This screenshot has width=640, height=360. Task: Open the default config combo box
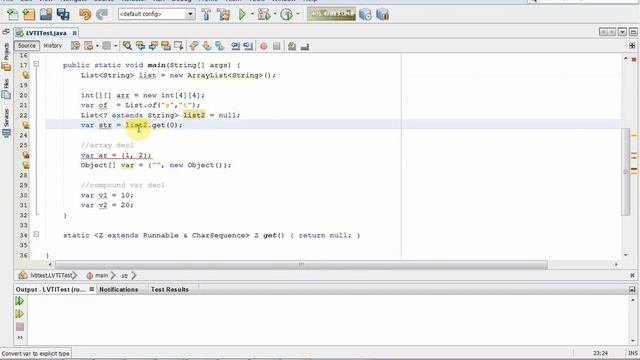[x=156, y=14]
